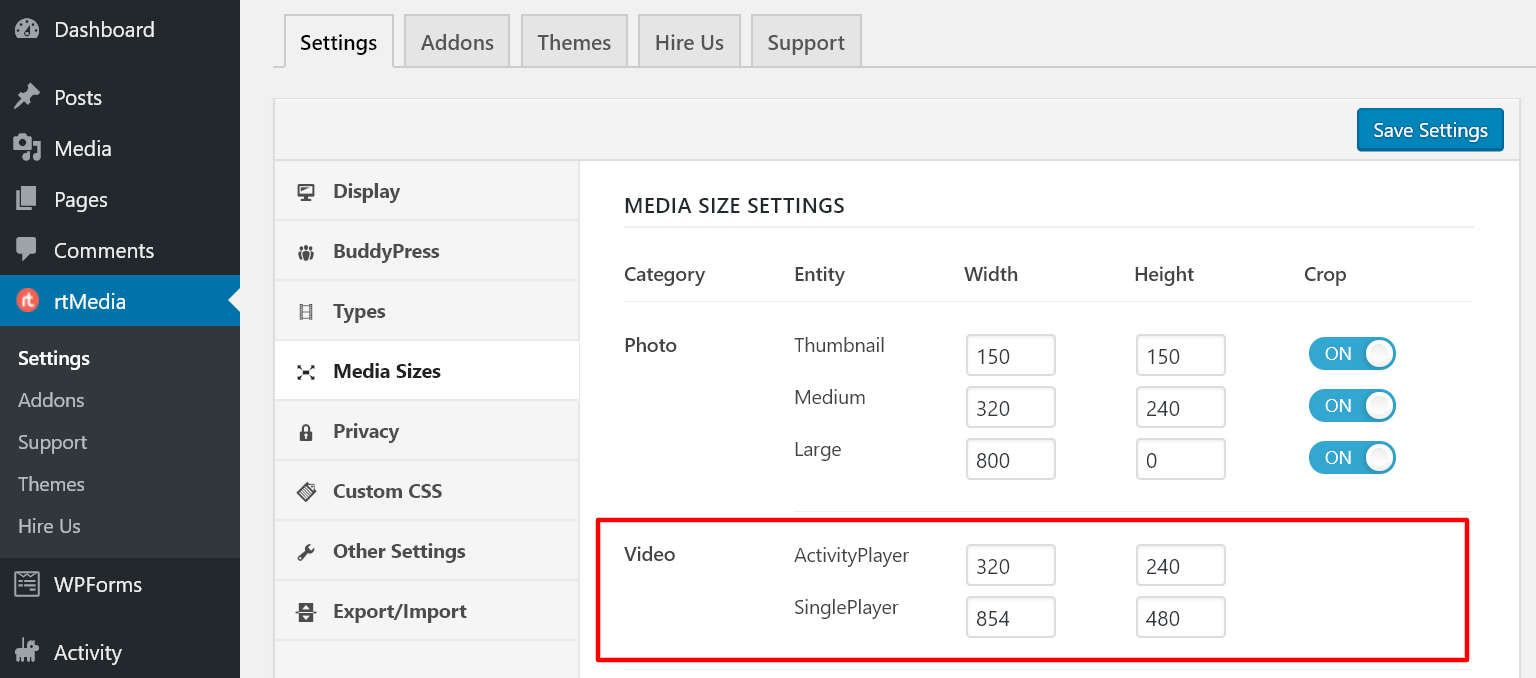Edit the SinglePlayer width input field
Viewport: 1536px width, 678px height.
(x=1010, y=617)
